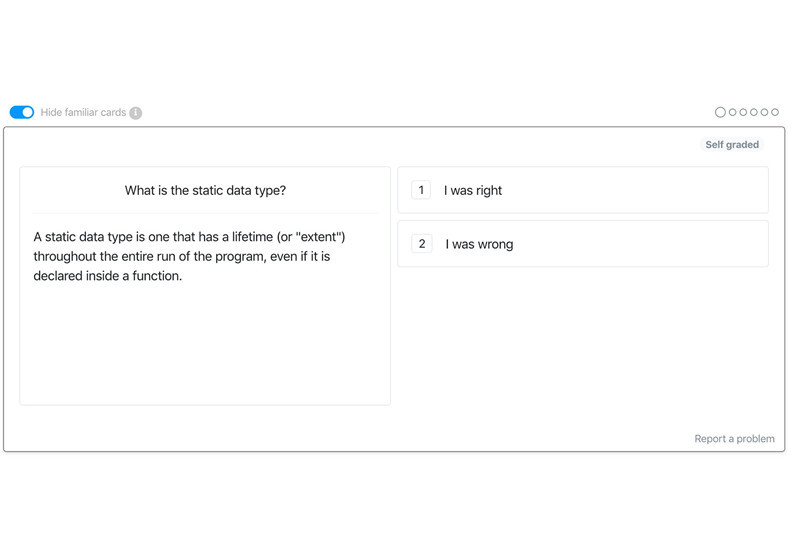Click the number 2 key badge
The height and width of the screenshot is (551, 800).
pos(421,244)
